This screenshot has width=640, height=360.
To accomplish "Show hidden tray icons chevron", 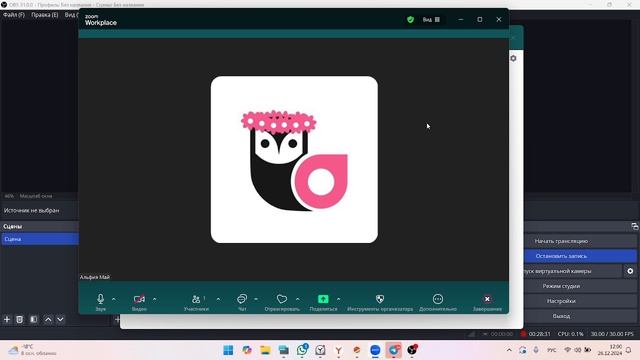I will 509,350.
